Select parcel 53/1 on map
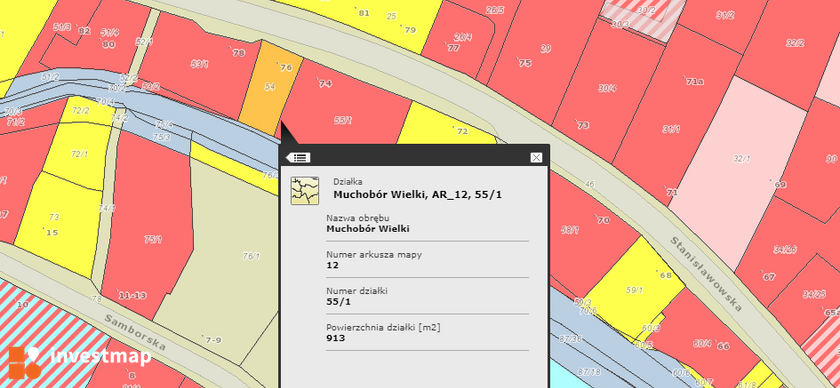 pyautogui.click(x=199, y=64)
